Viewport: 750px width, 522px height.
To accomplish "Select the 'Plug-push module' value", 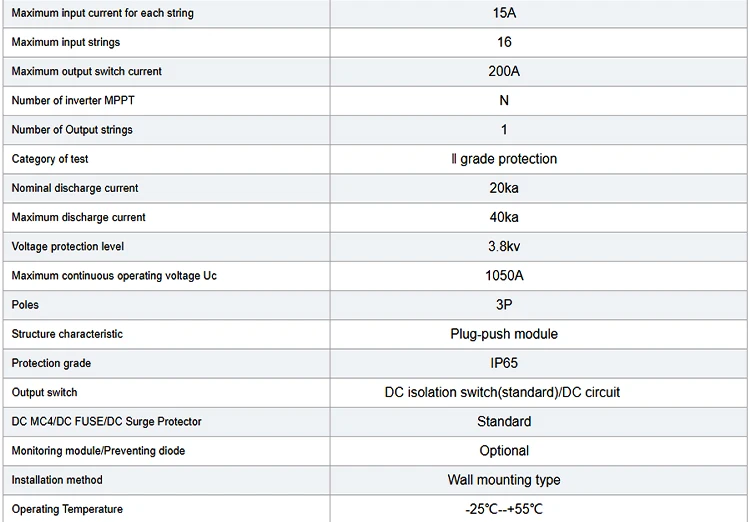I will click(x=504, y=334).
